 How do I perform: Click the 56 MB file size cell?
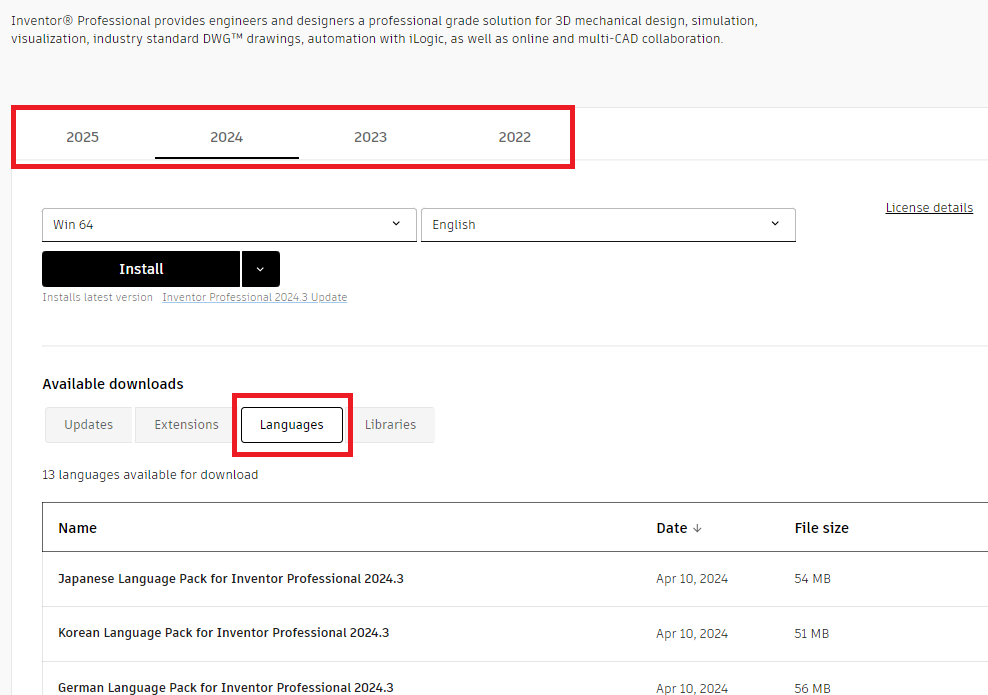click(x=812, y=688)
